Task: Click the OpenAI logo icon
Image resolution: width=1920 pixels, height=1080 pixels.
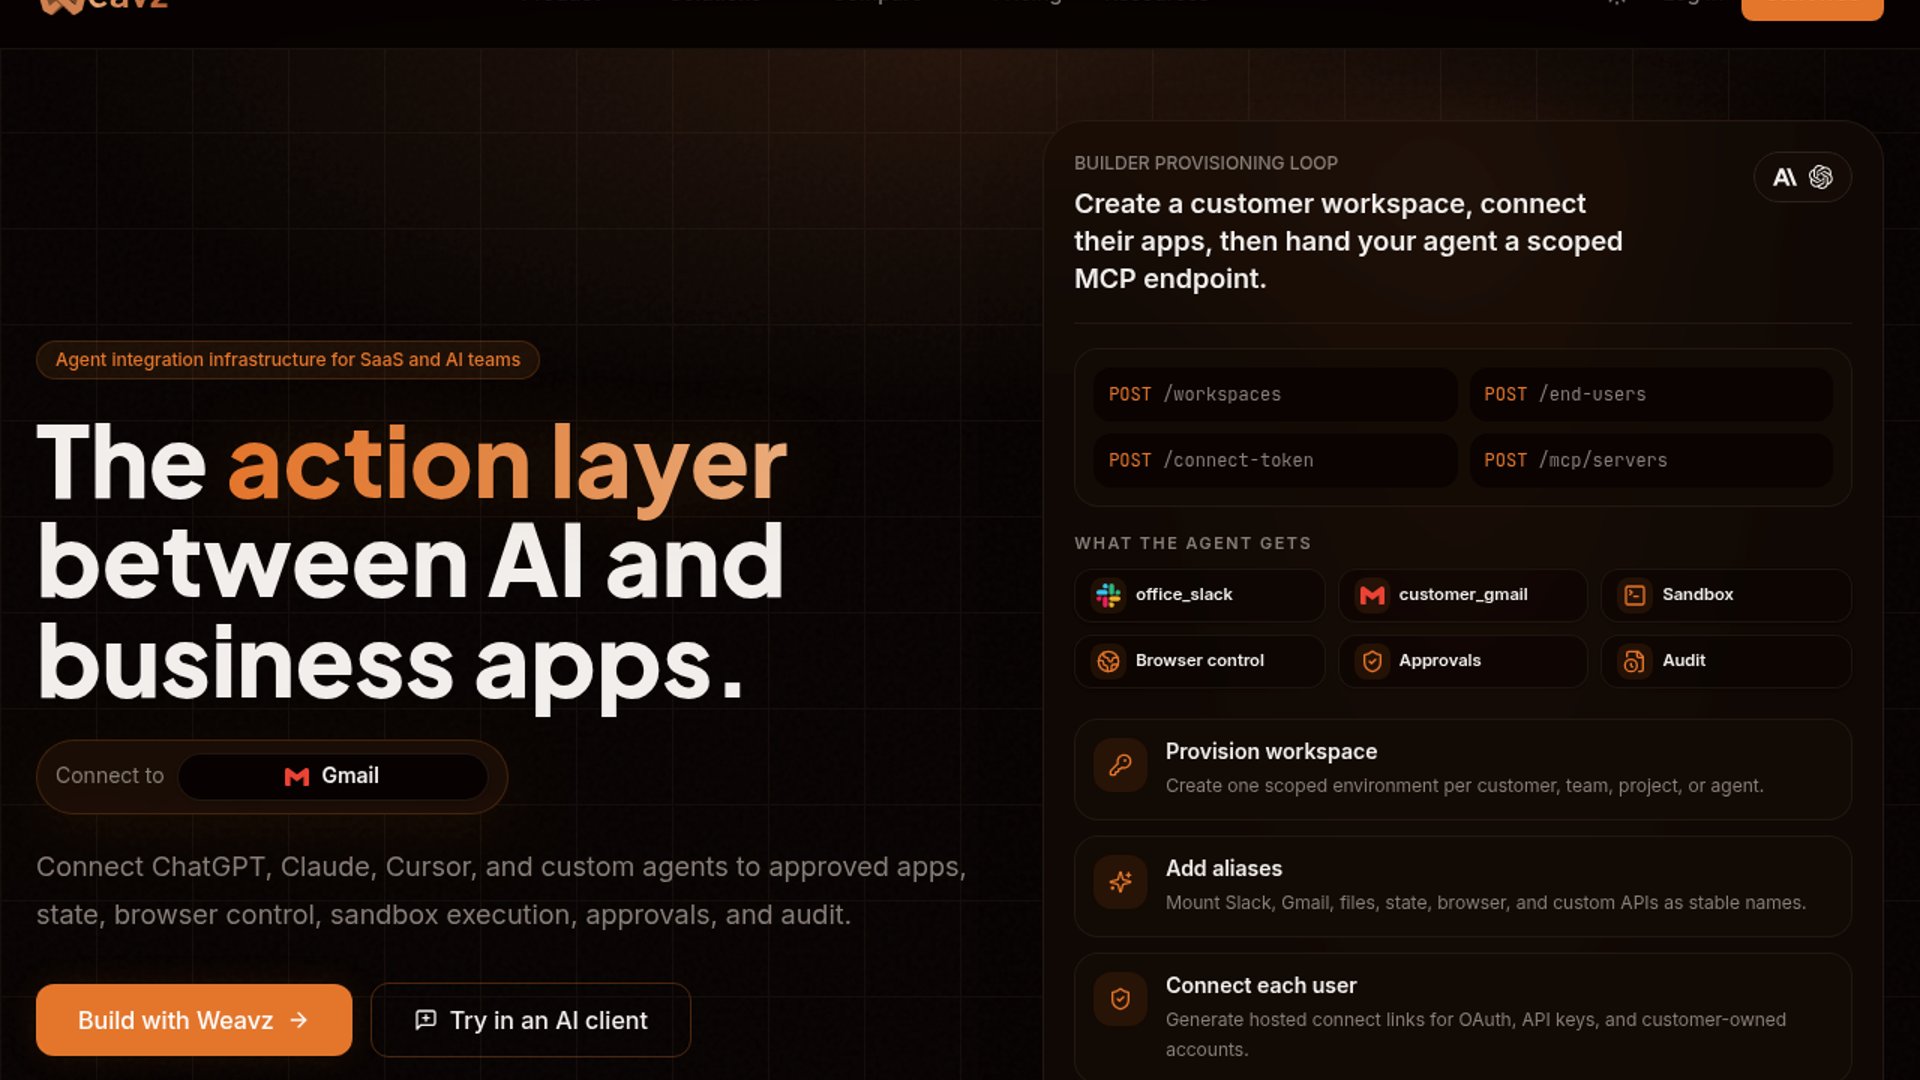Action: (x=1821, y=177)
